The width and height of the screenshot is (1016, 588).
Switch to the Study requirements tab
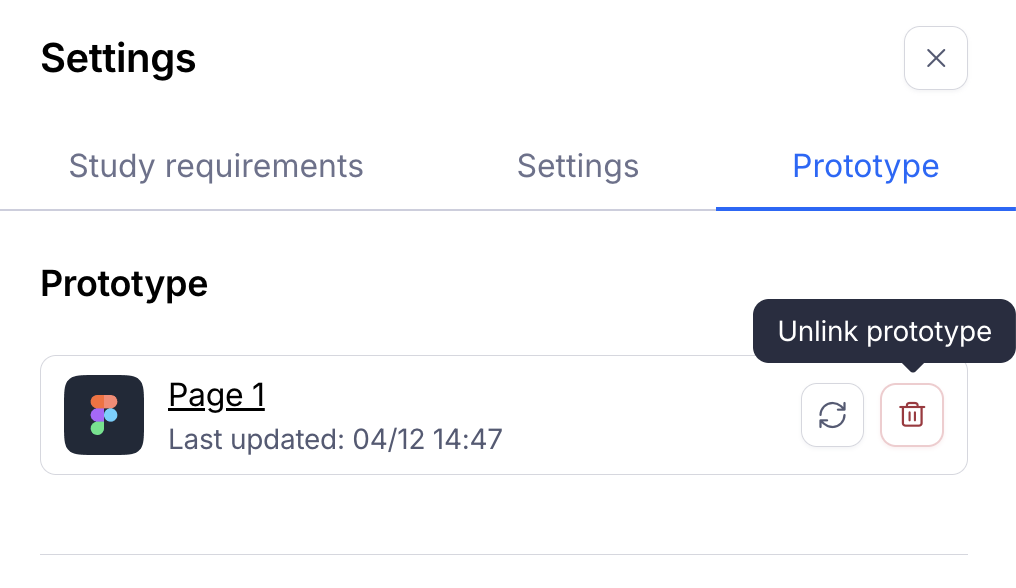click(x=216, y=166)
